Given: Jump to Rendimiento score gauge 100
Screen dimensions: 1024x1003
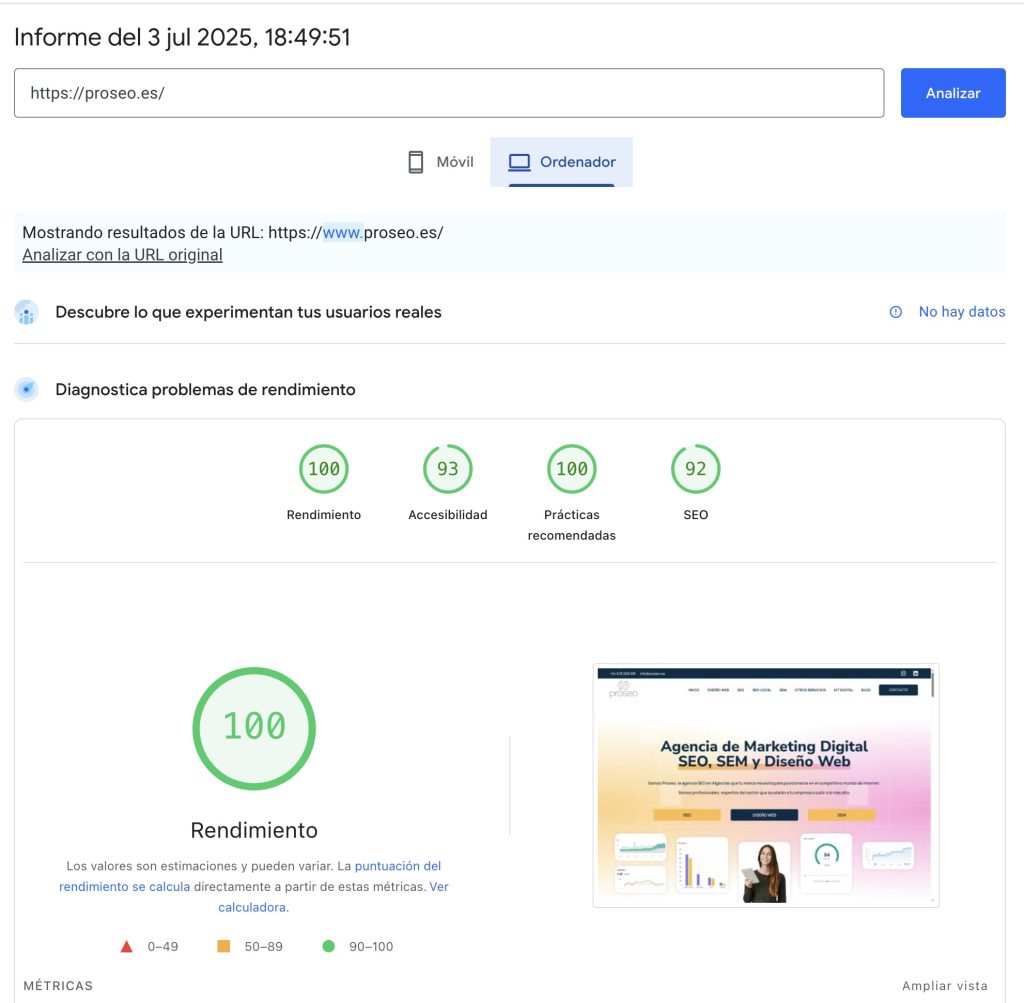Looking at the screenshot, I should (x=324, y=469).
